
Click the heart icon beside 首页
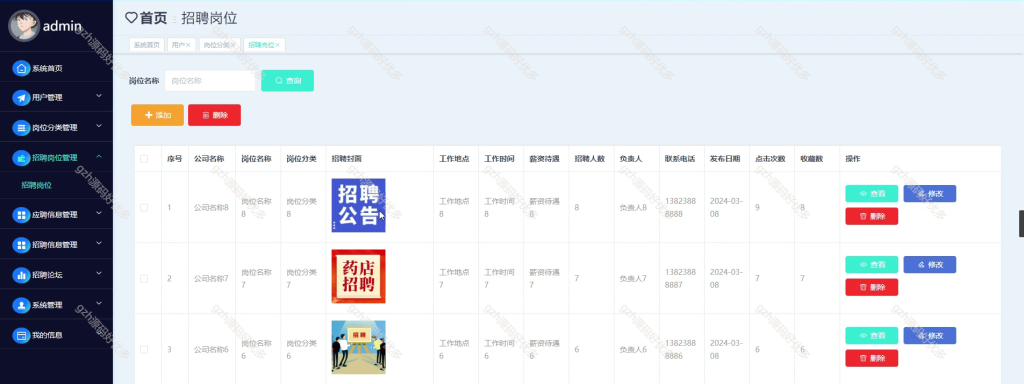(x=131, y=18)
